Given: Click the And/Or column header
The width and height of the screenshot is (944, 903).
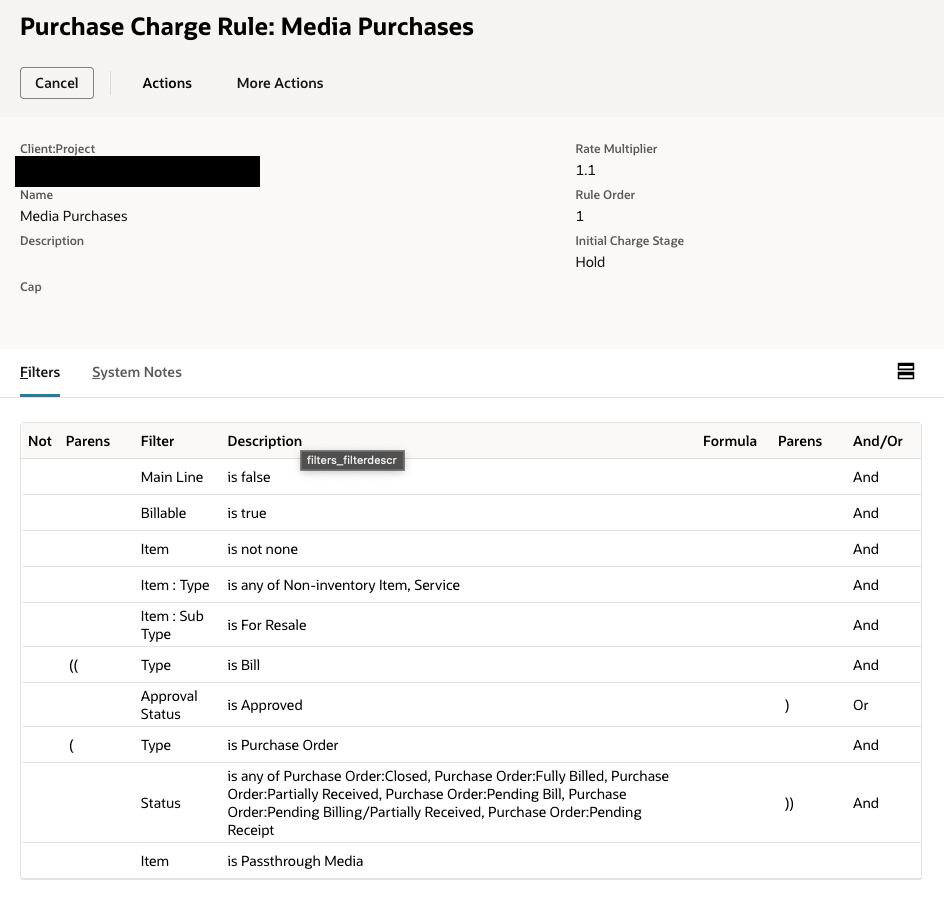Looking at the screenshot, I should pos(878,441).
